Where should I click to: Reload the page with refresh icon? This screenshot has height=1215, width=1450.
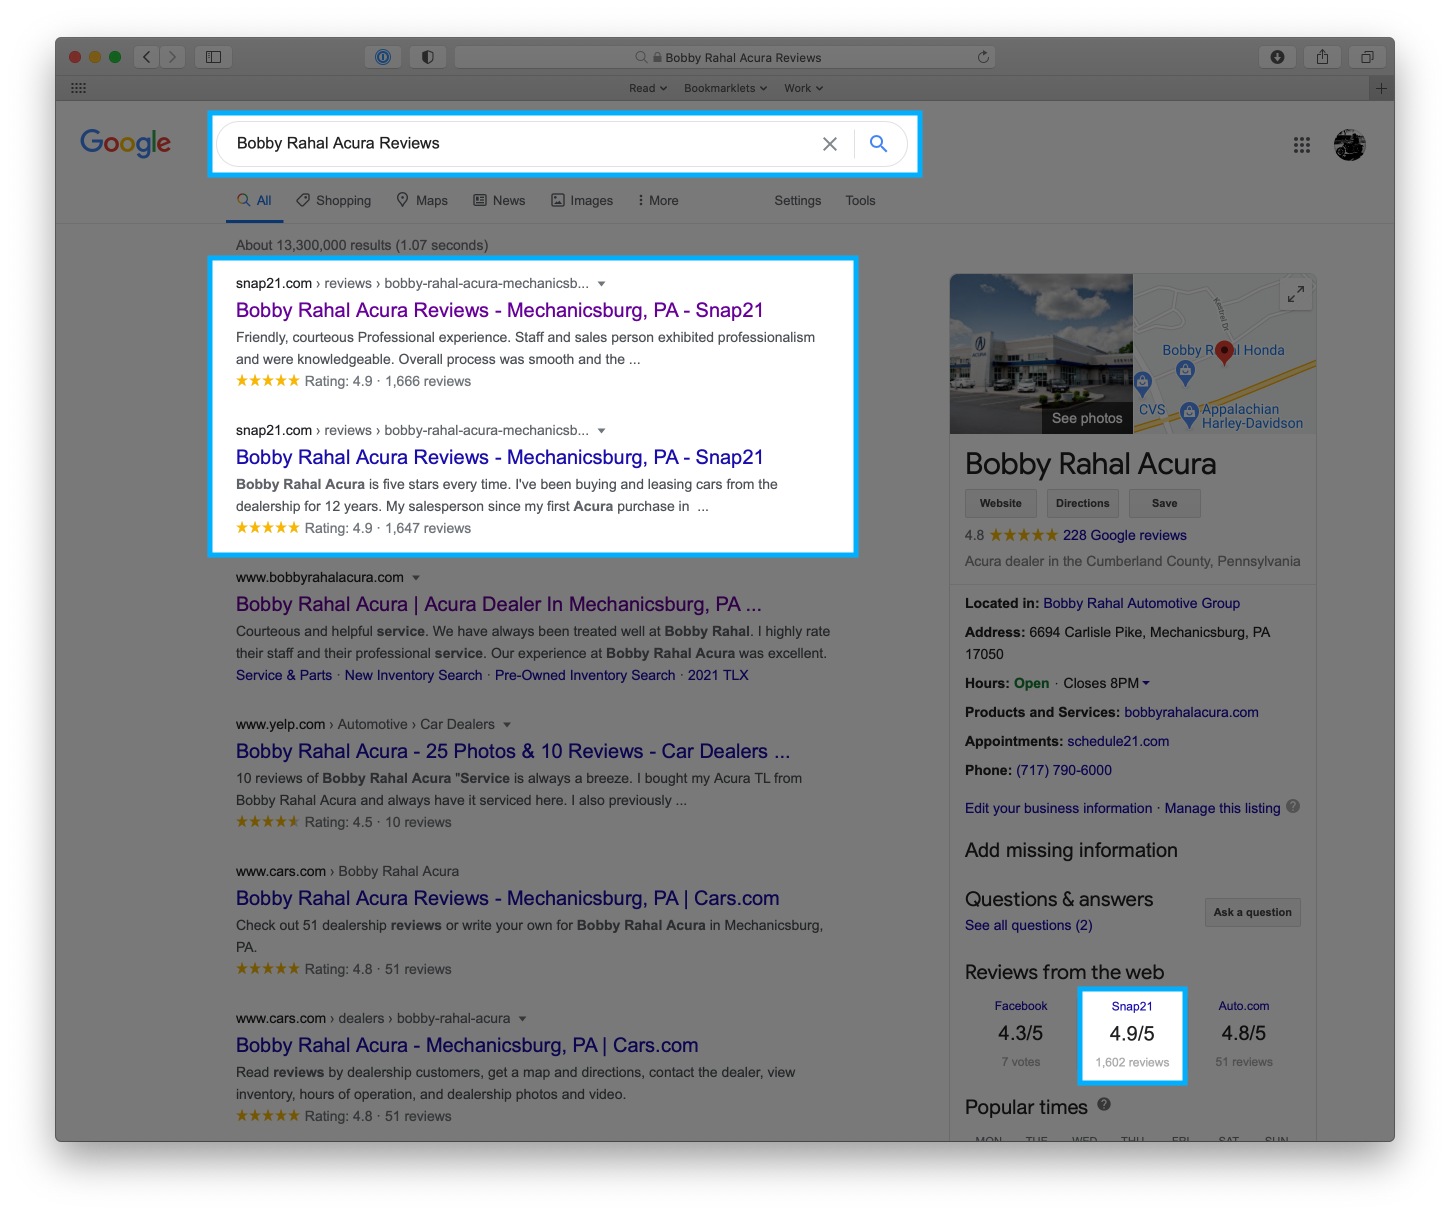click(x=983, y=57)
